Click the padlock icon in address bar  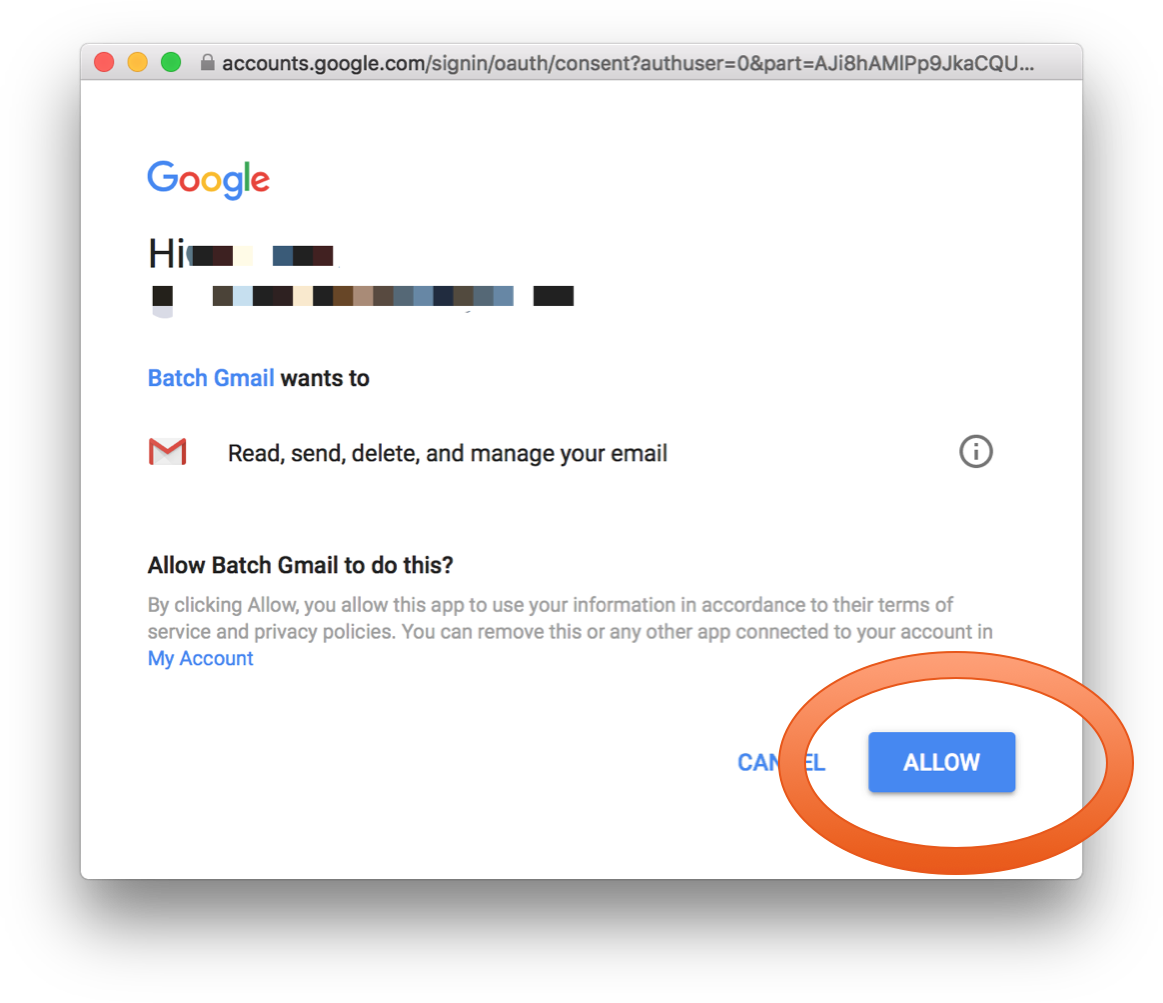tap(208, 62)
